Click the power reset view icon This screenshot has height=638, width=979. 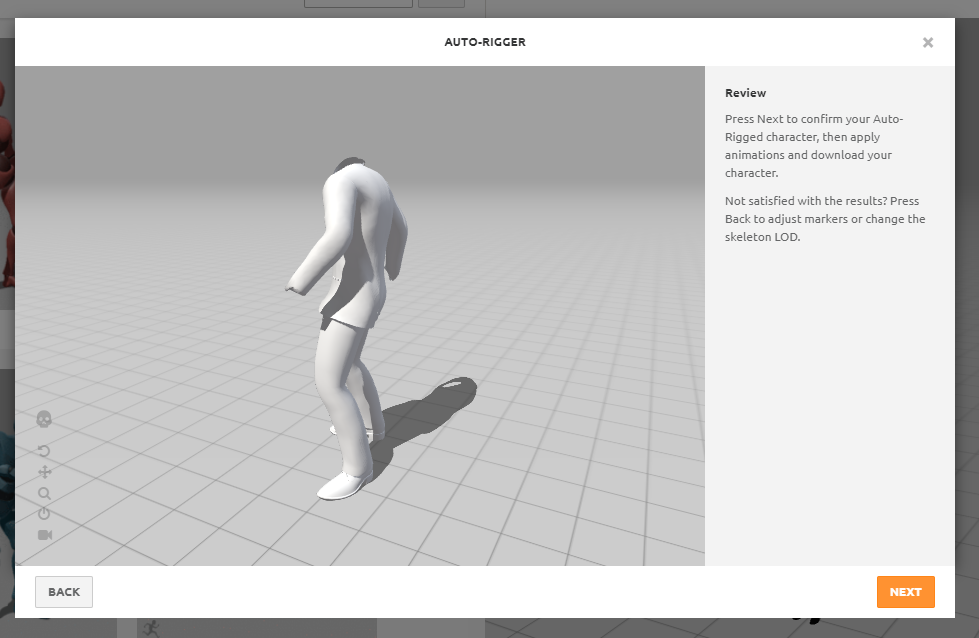coord(44,514)
